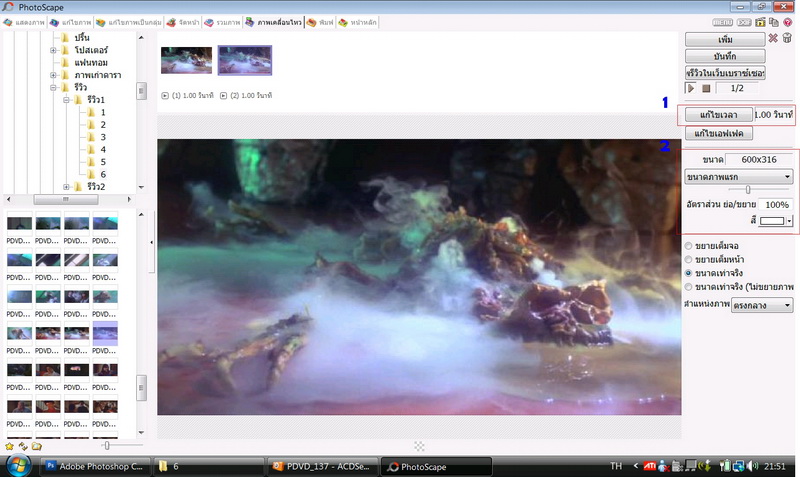Click the preview in web browser button
Viewport: 800px width, 477px height.
pyautogui.click(x=725, y=73)
